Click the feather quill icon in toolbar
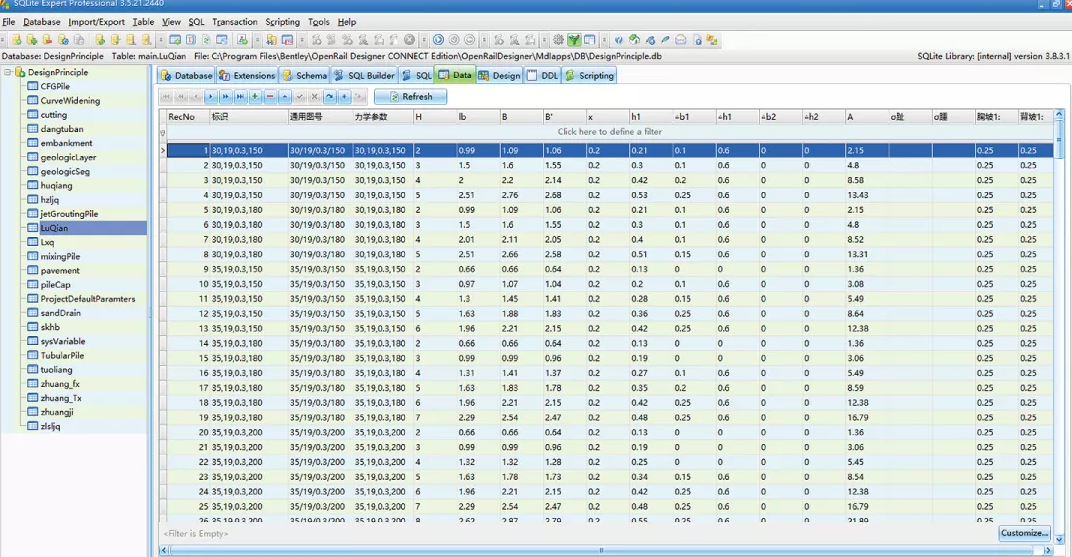Screen dimensions: 1072x557 [x=665, y=40]
